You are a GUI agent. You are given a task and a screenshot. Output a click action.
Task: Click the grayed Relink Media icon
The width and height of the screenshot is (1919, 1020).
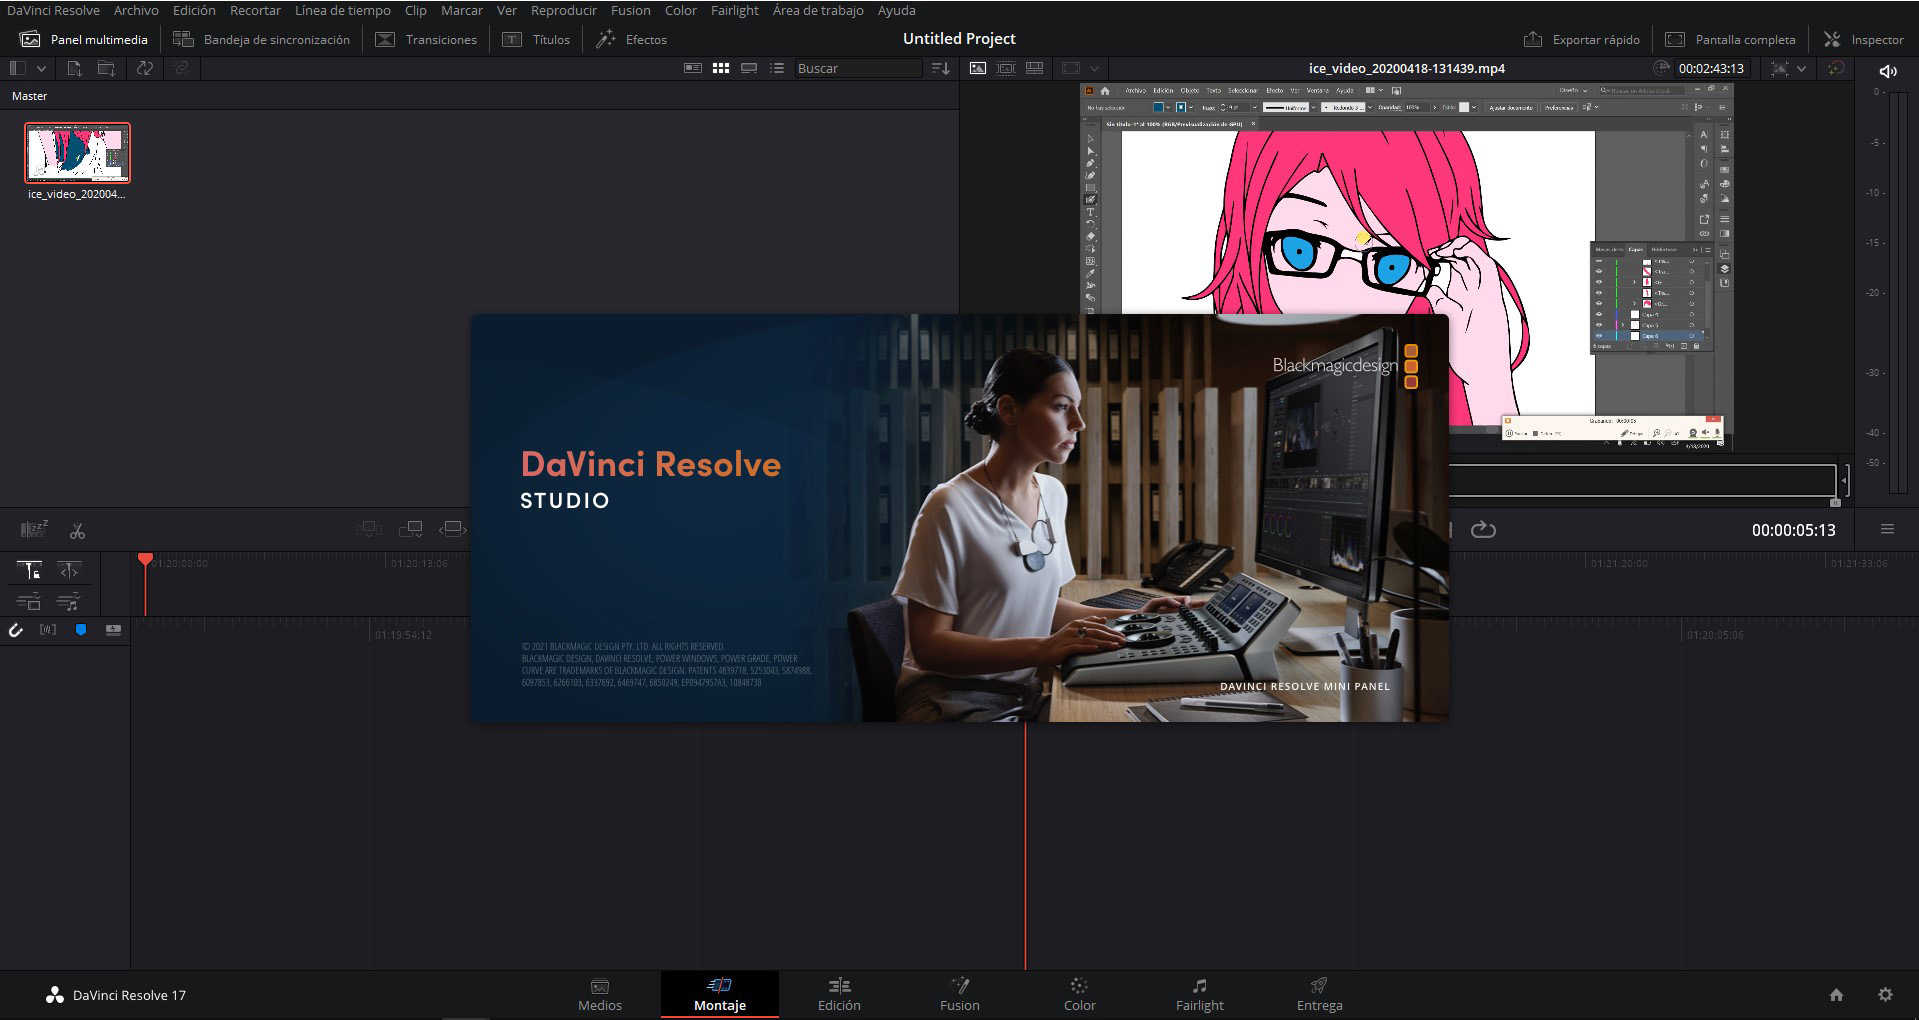[181, 68]
